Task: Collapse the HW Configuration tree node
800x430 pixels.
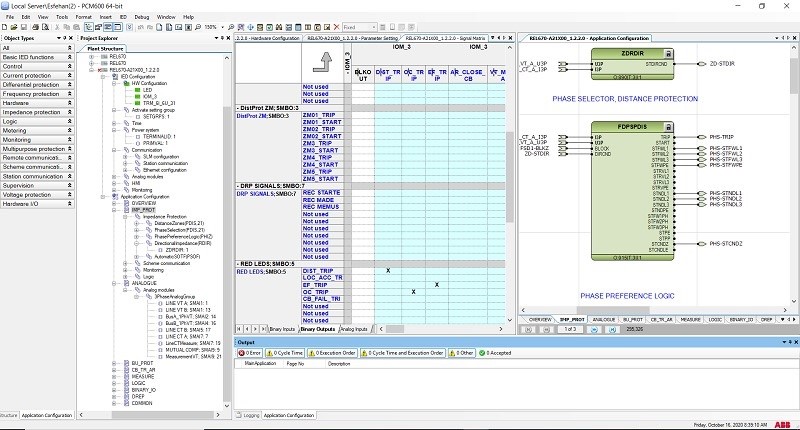Action: (x=112, y=82)
